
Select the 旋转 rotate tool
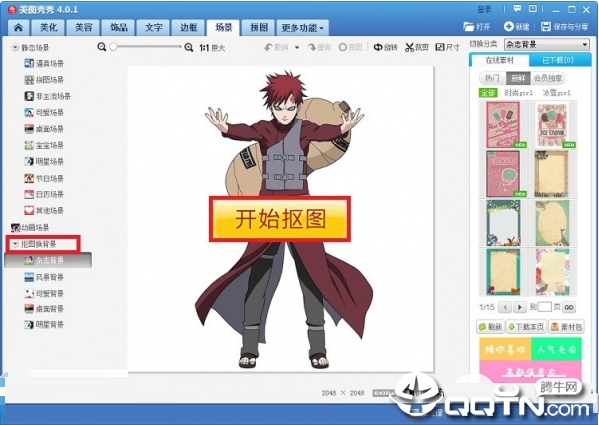click(x=385, y=47)
